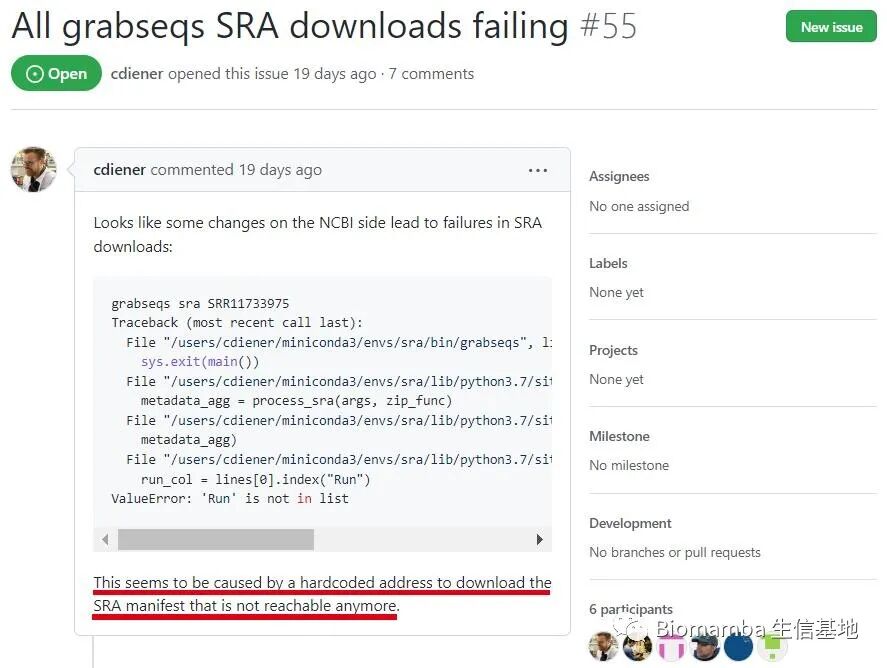
Task: Open cdiener profile link in issue header
Action: point(137,74)
